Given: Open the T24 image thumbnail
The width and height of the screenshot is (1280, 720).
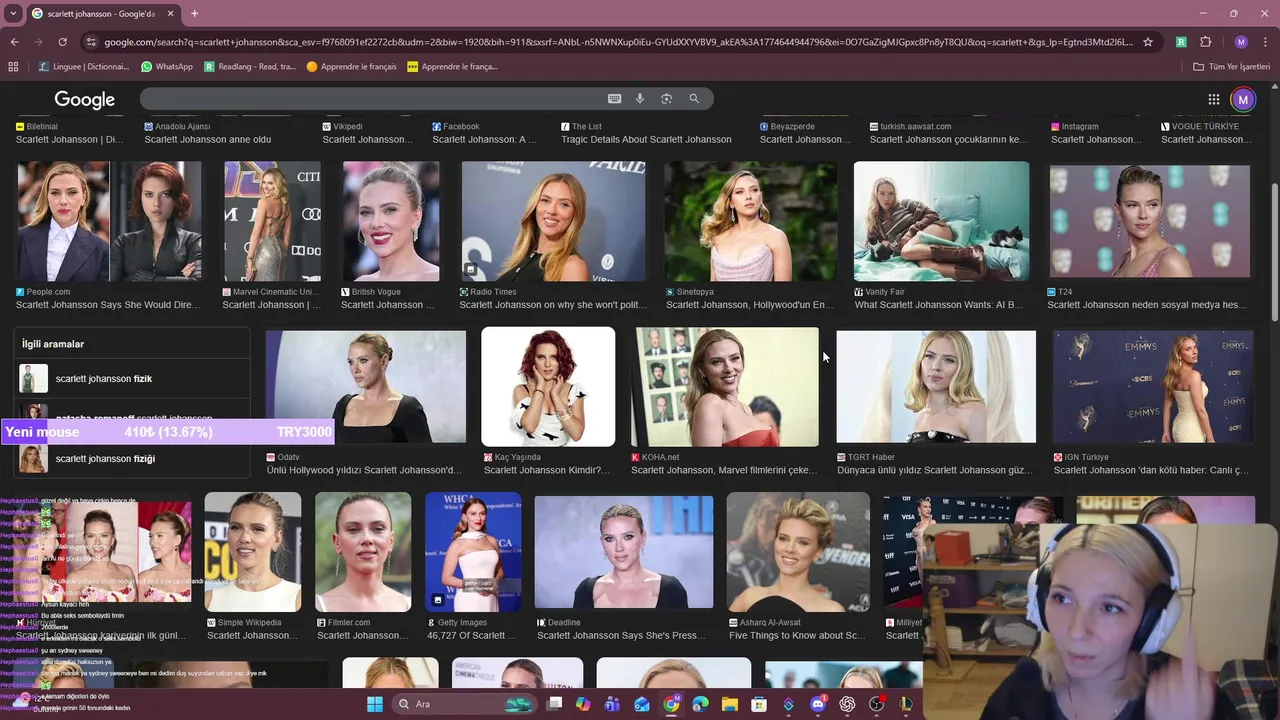Looking at the screenshot, I should [x=1149, y=221].
